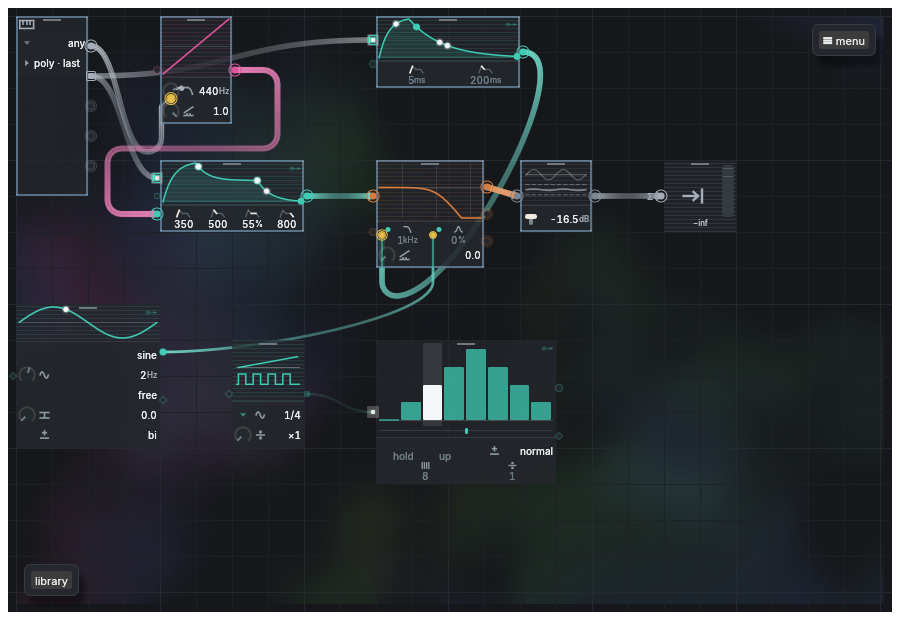The height and width of the screenshot is (620, 900).
Task: Open the clock module dropdown arrow
Action: pyautogui.click(x=243, y=414)
